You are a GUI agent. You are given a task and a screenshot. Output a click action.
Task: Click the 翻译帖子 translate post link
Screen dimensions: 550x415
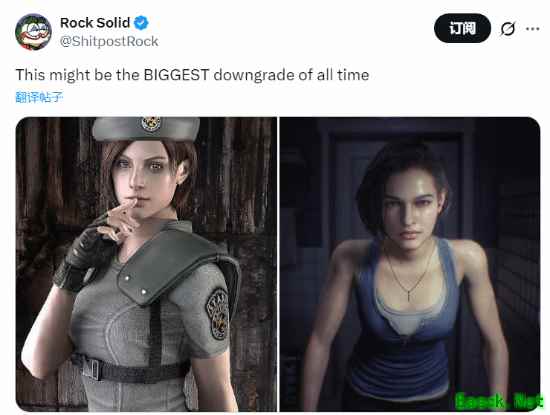coord(39,97)
